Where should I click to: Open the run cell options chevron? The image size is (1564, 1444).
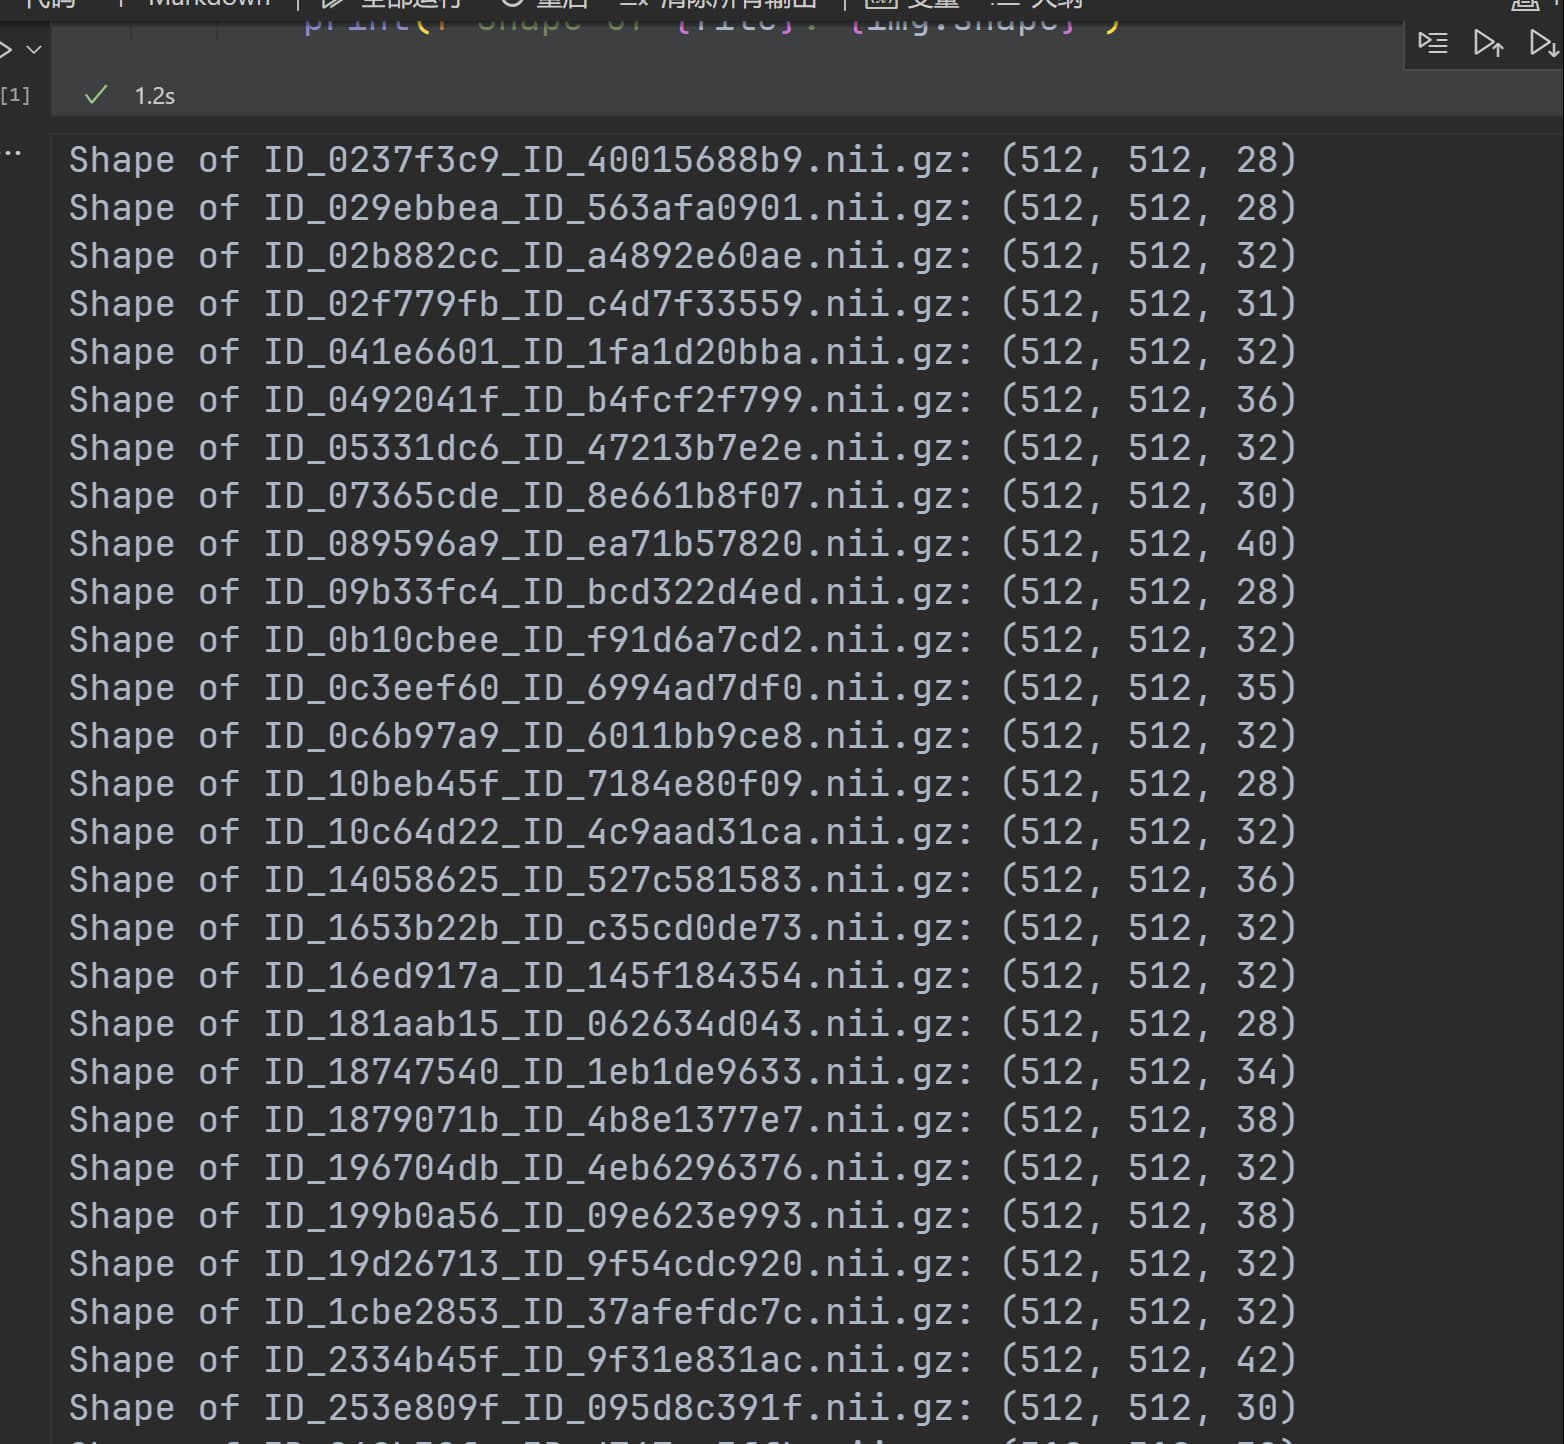point(34,49)
